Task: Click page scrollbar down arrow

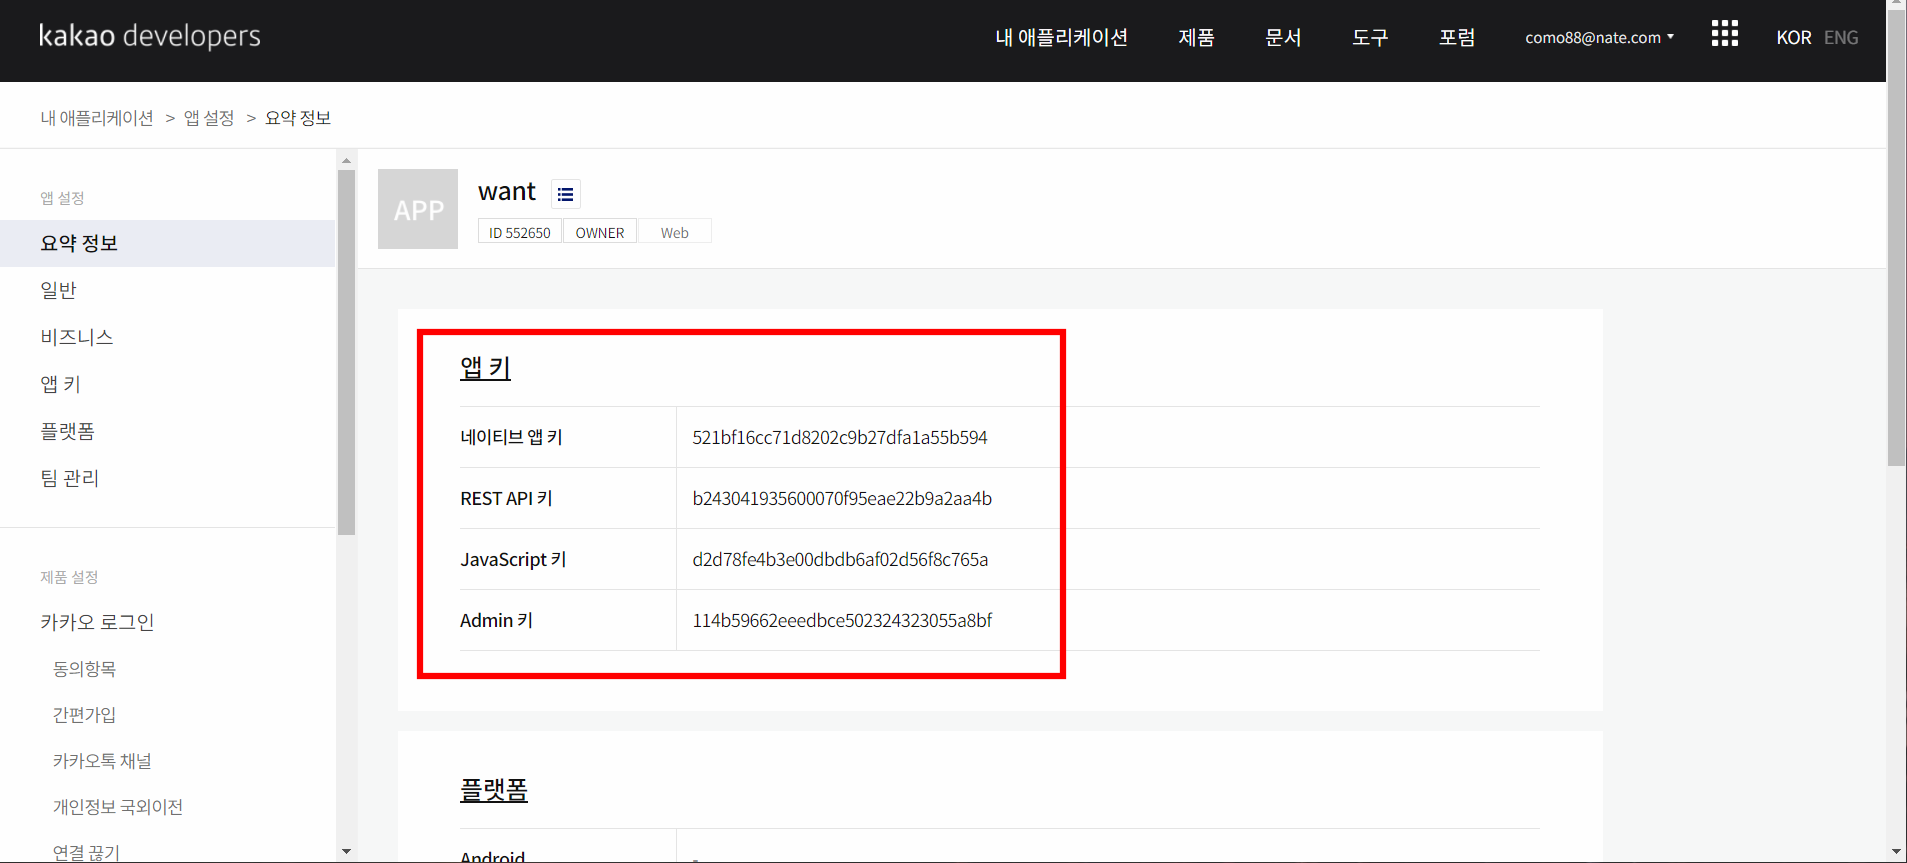Action: point(1896,852)
